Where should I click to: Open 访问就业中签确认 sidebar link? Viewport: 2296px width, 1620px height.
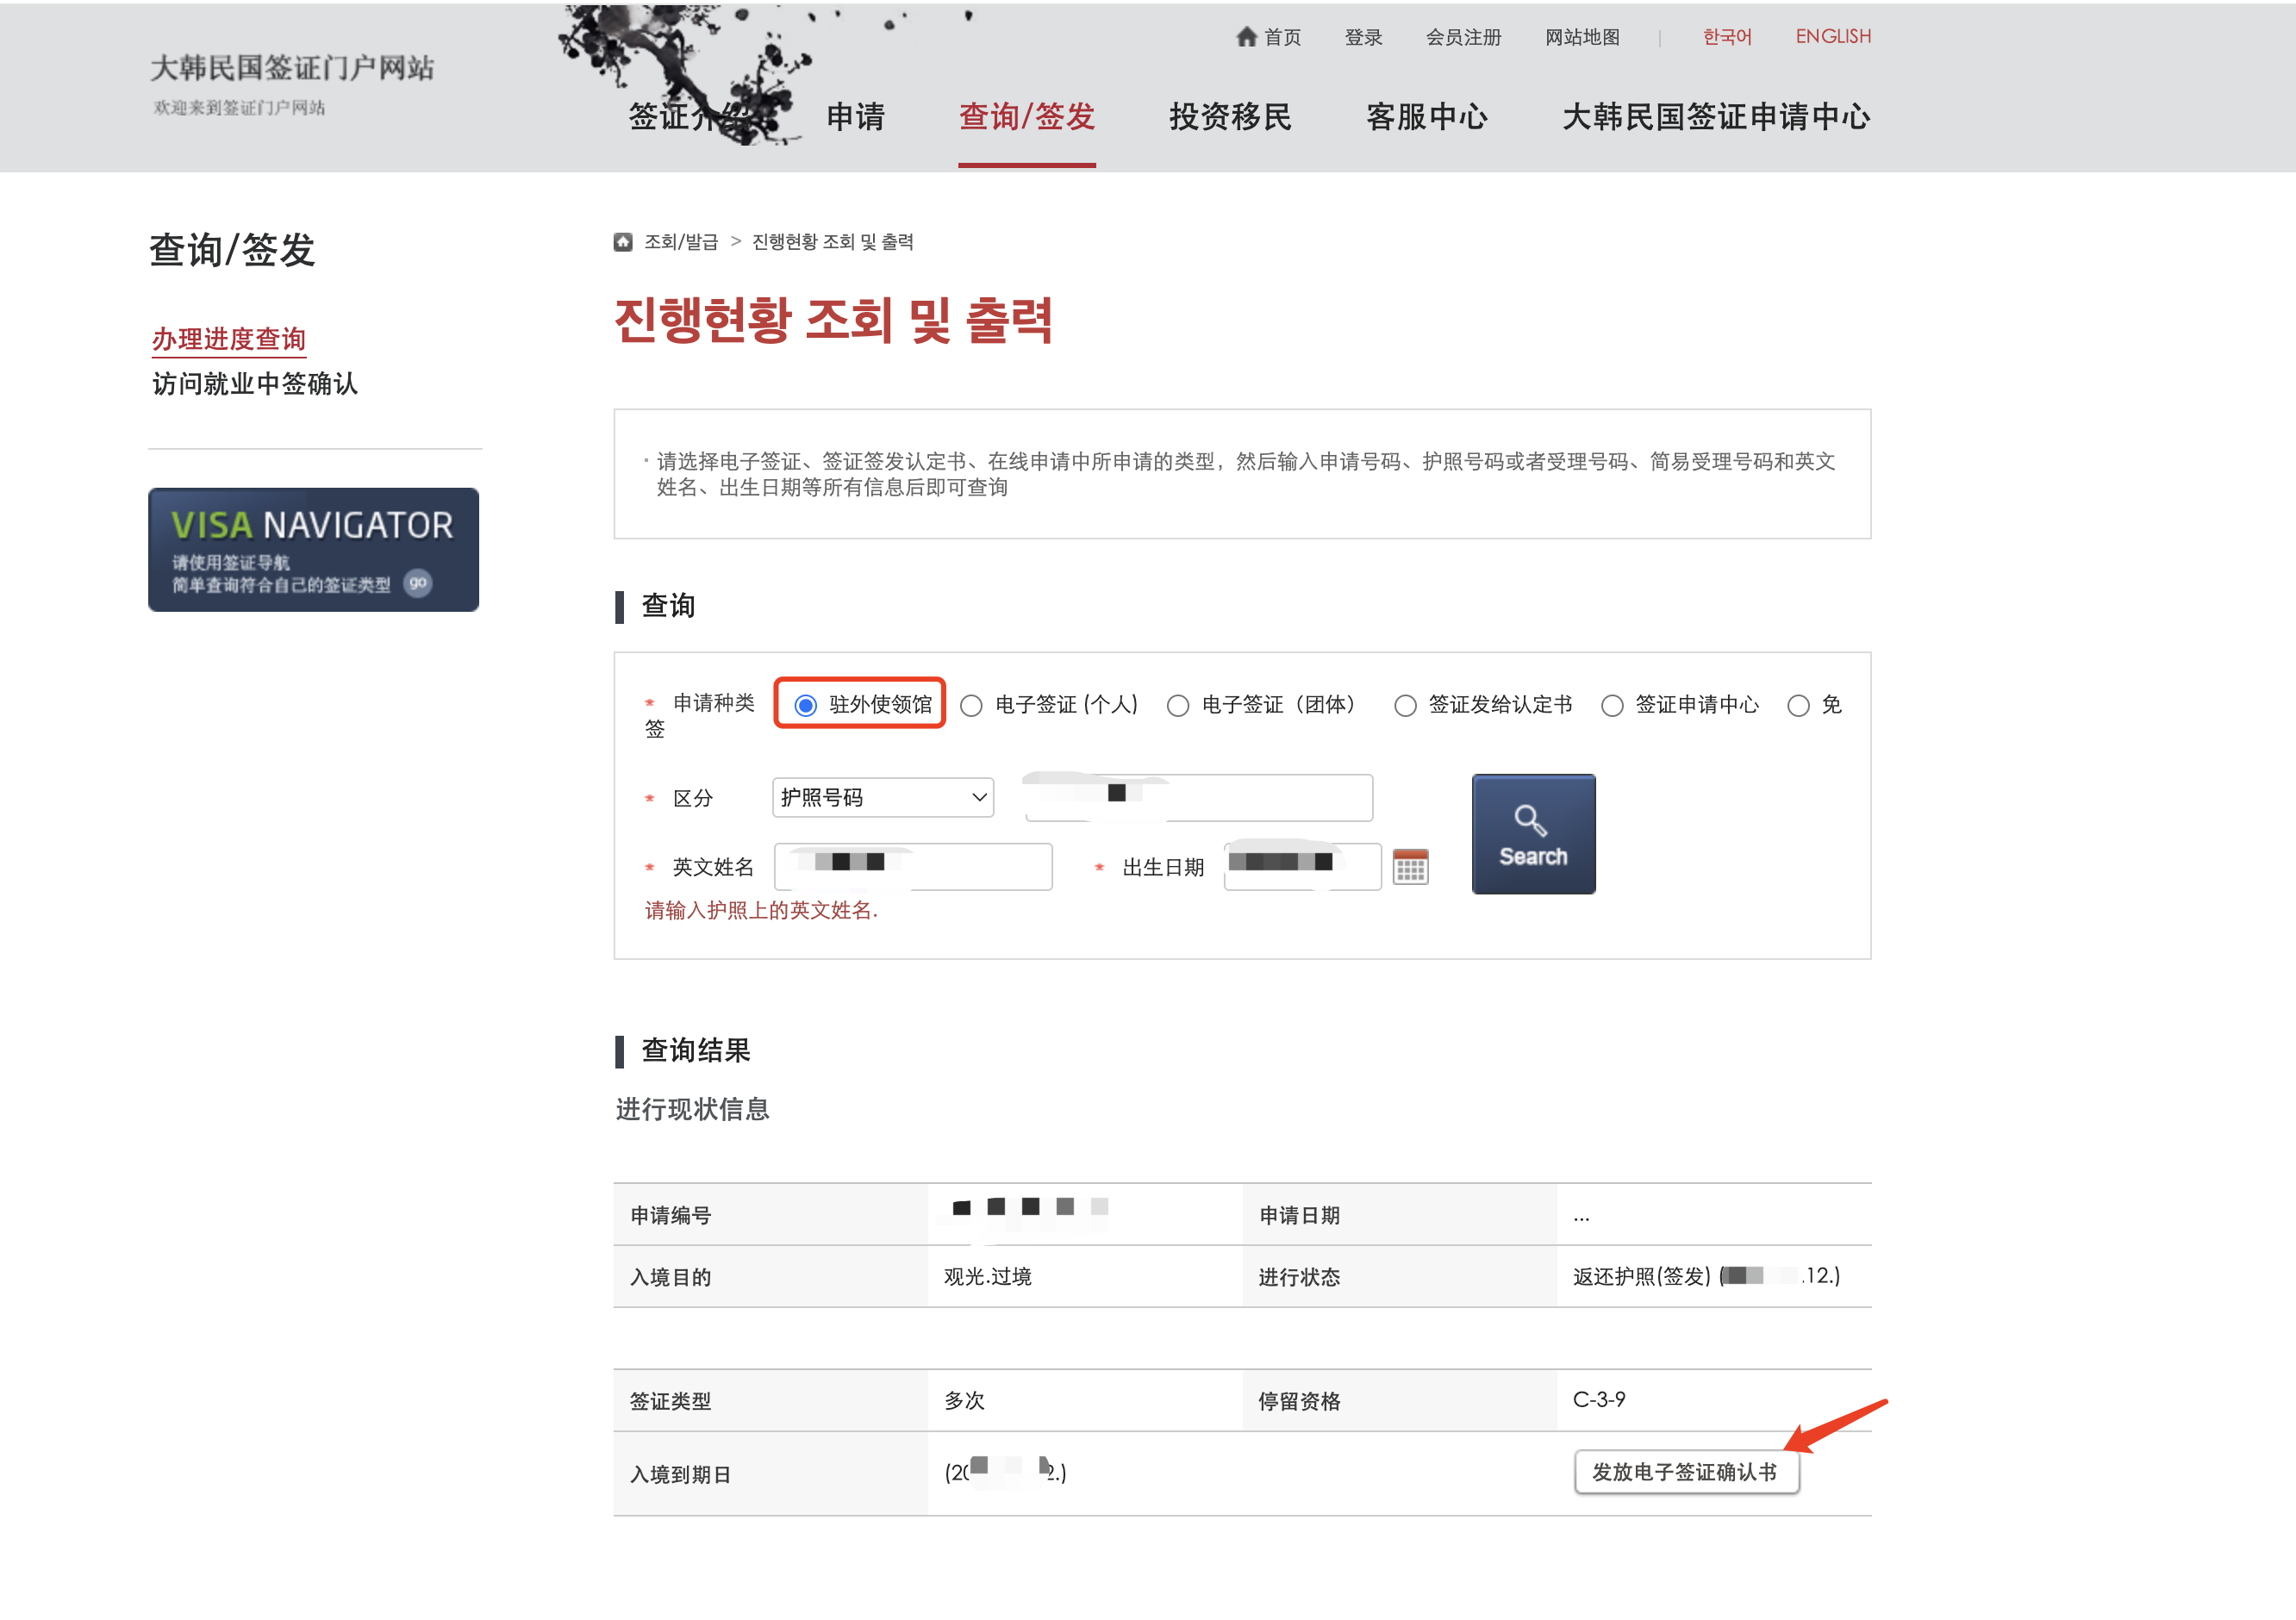255,384
